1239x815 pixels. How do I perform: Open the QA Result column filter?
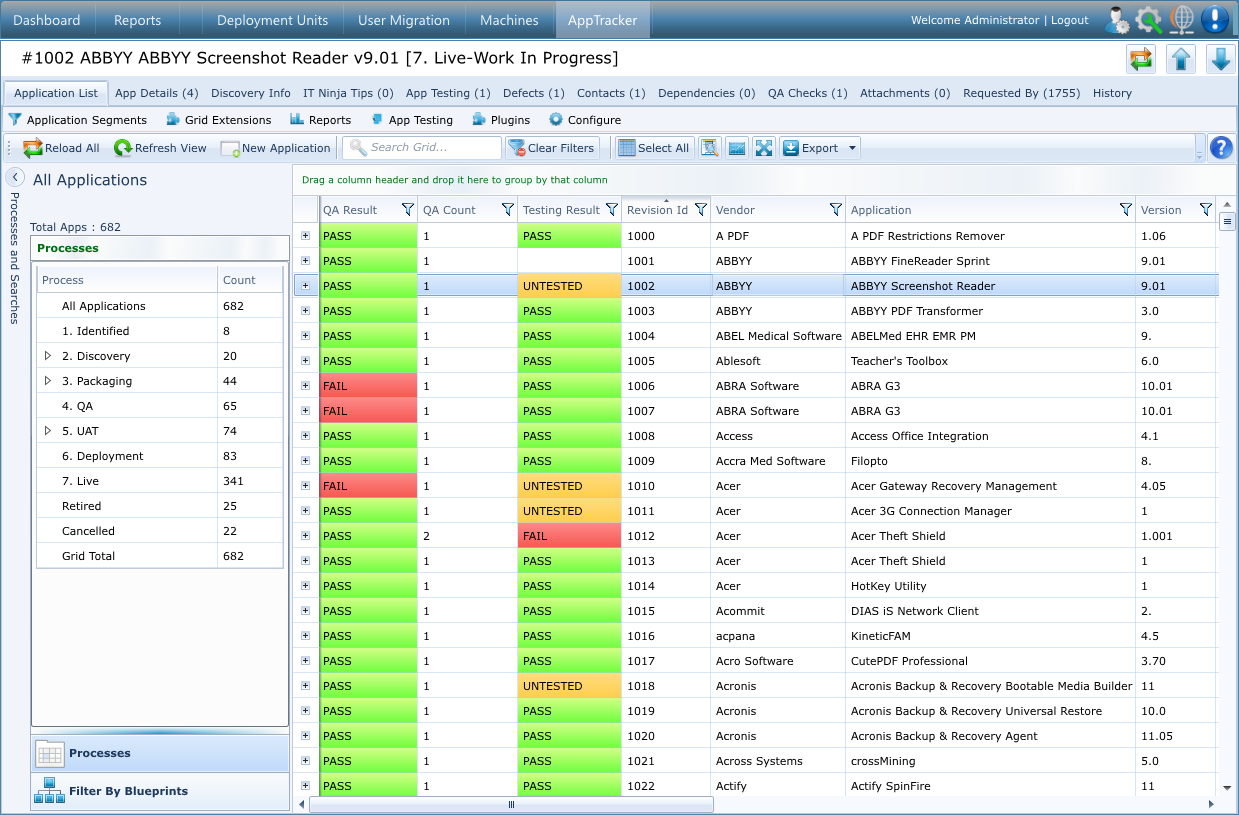[x=407, y=210]
